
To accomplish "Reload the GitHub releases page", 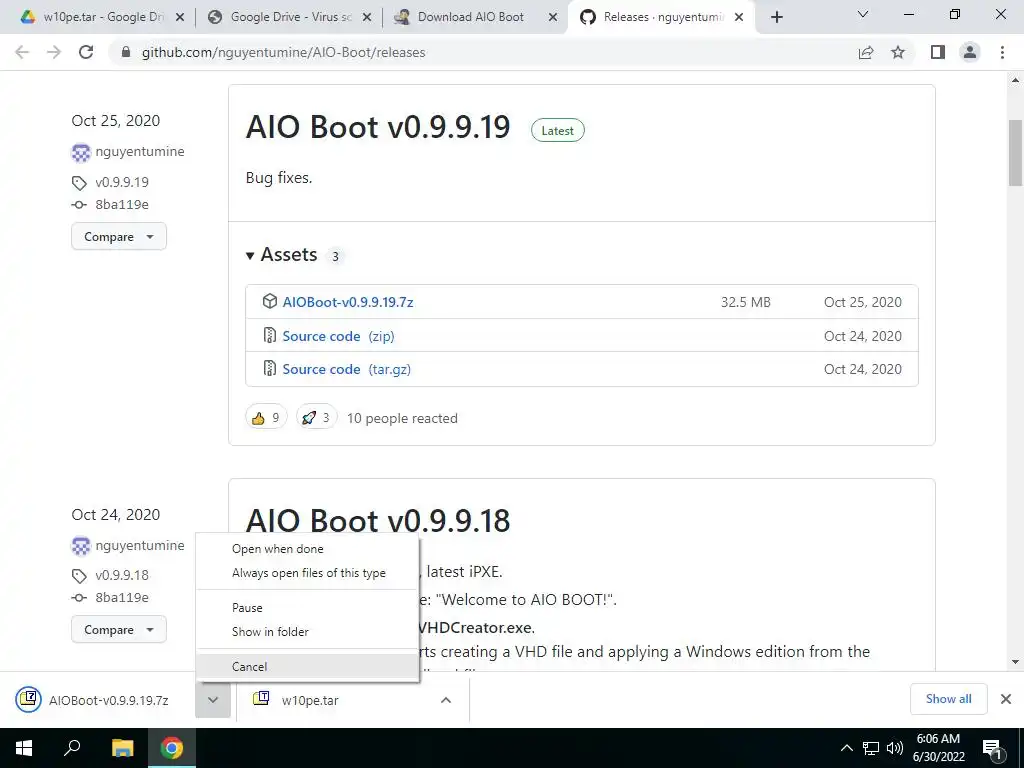I will (86, 52).
